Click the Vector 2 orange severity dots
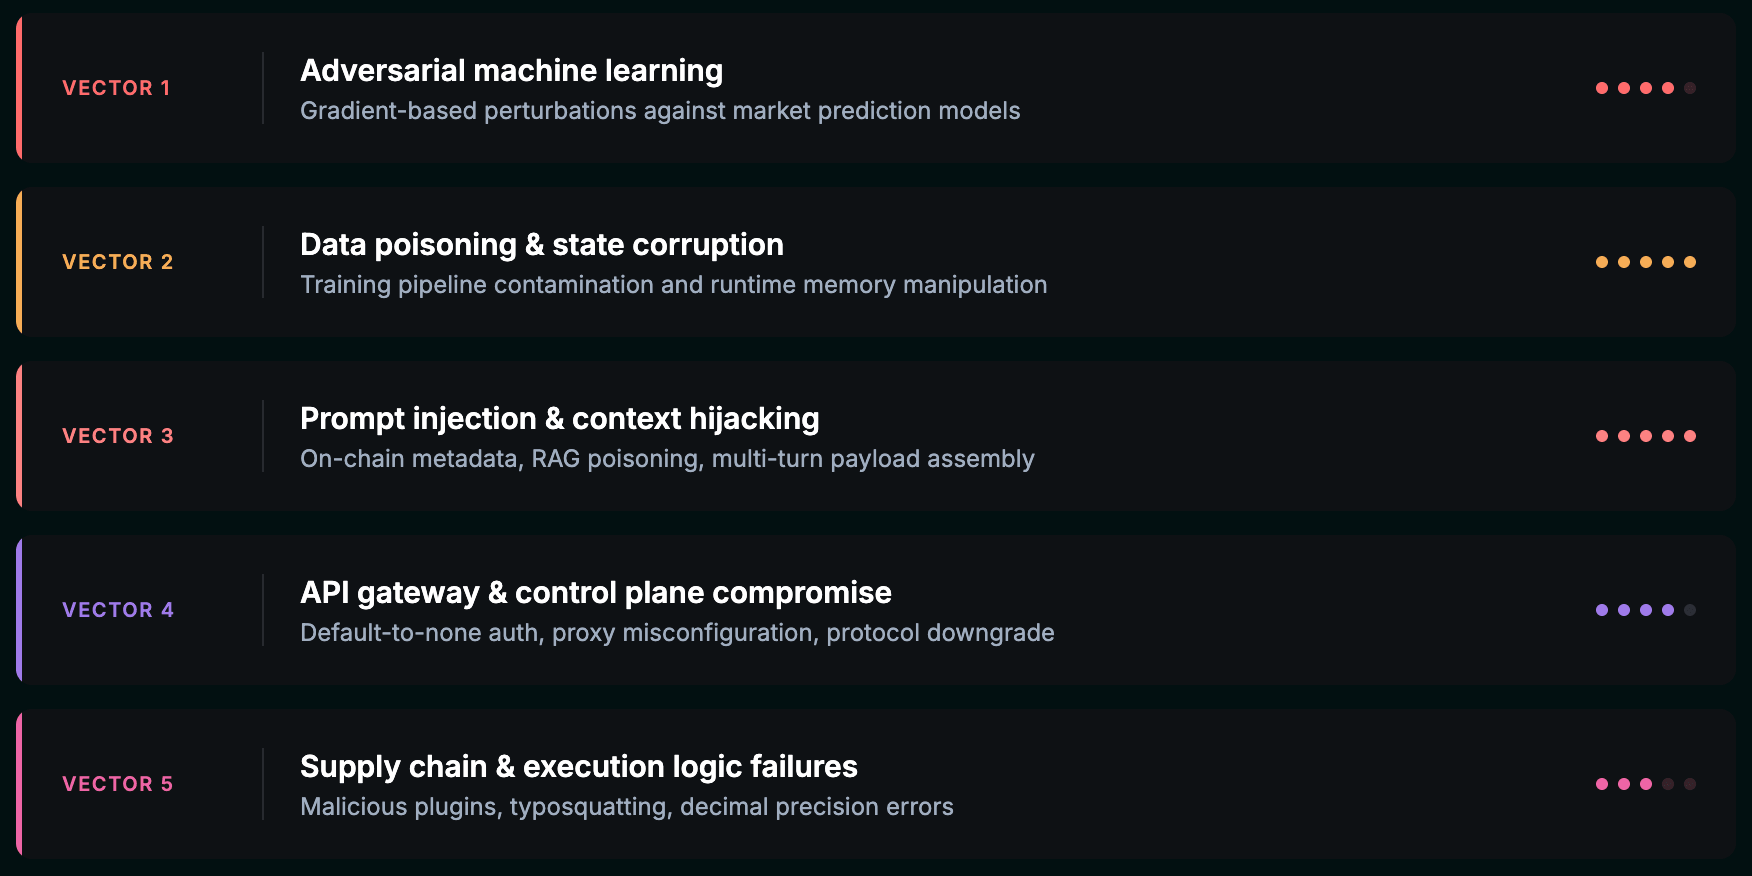This screenshot has height=876, width=1752. 1645,262
